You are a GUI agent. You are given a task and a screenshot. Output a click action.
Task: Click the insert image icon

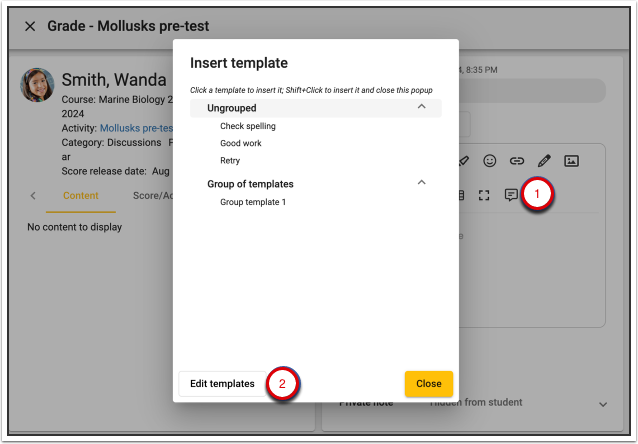coord(571,160)
